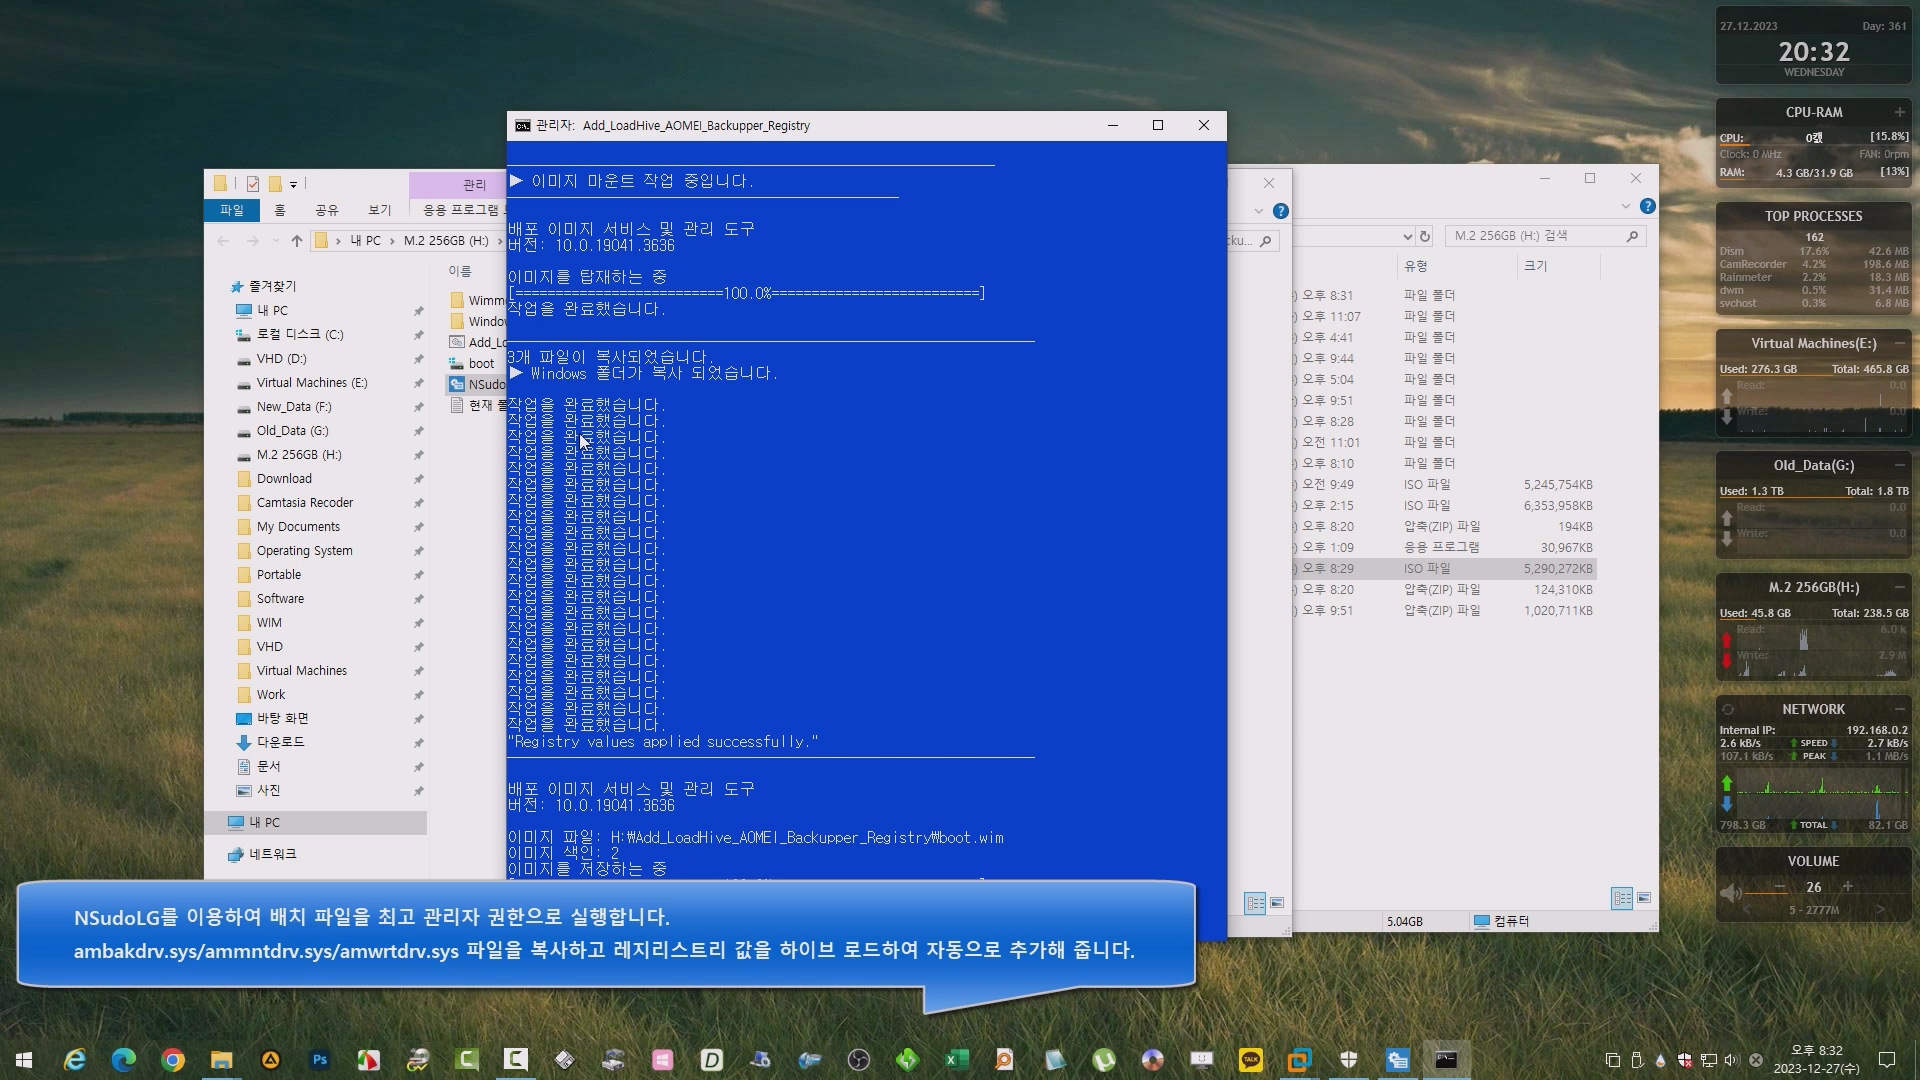This screenshot has height=1080, width=1920.
Task: Open Excel from the taskbar
Action: 956,1060
